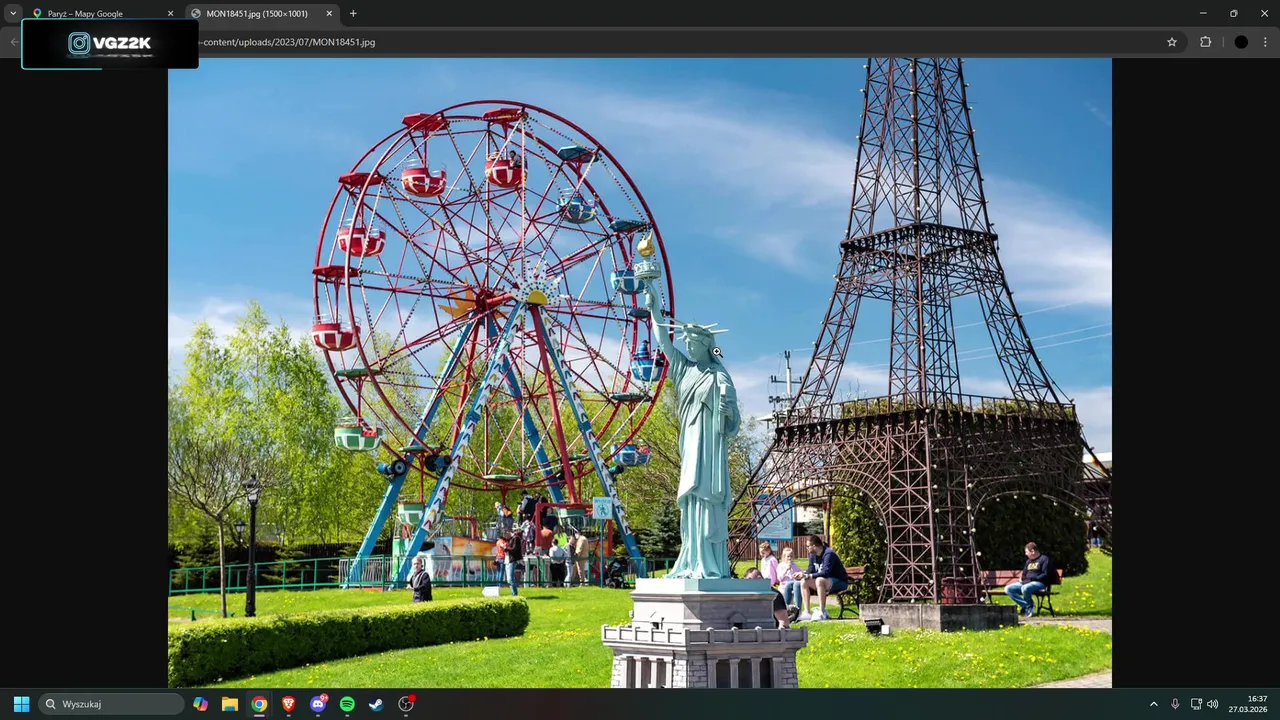1280x720 pixels.
Task: Open a new browser tab
Action: pyautogui.click(x=353, y=14)
